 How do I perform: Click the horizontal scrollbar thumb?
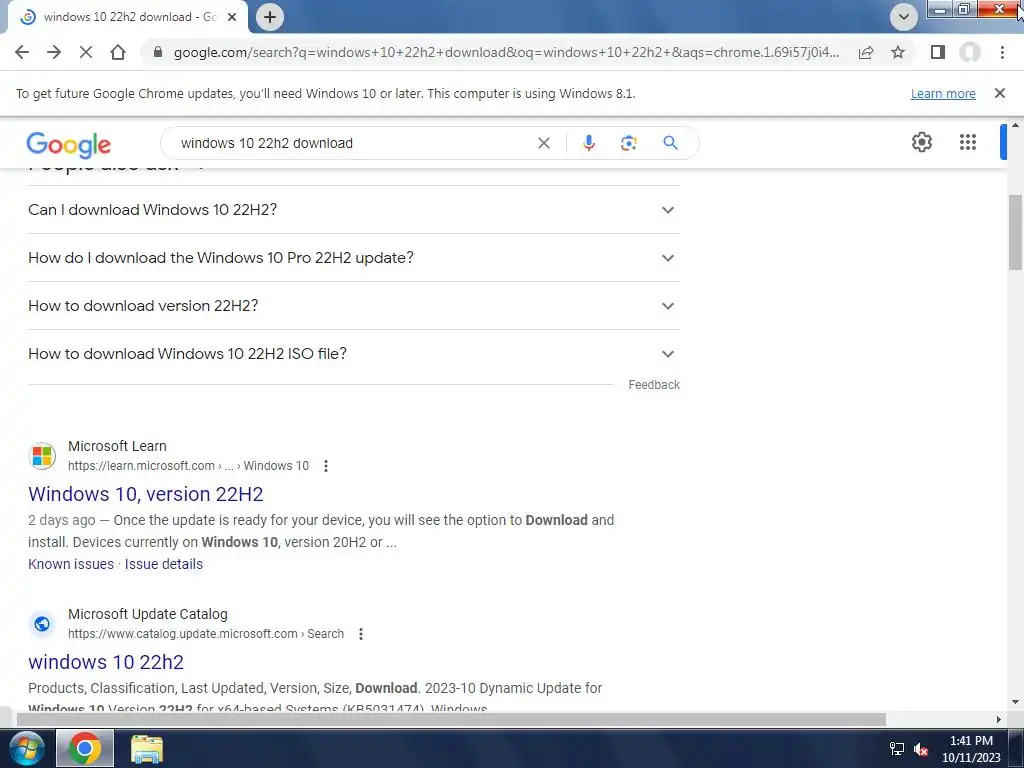point(451,720)
